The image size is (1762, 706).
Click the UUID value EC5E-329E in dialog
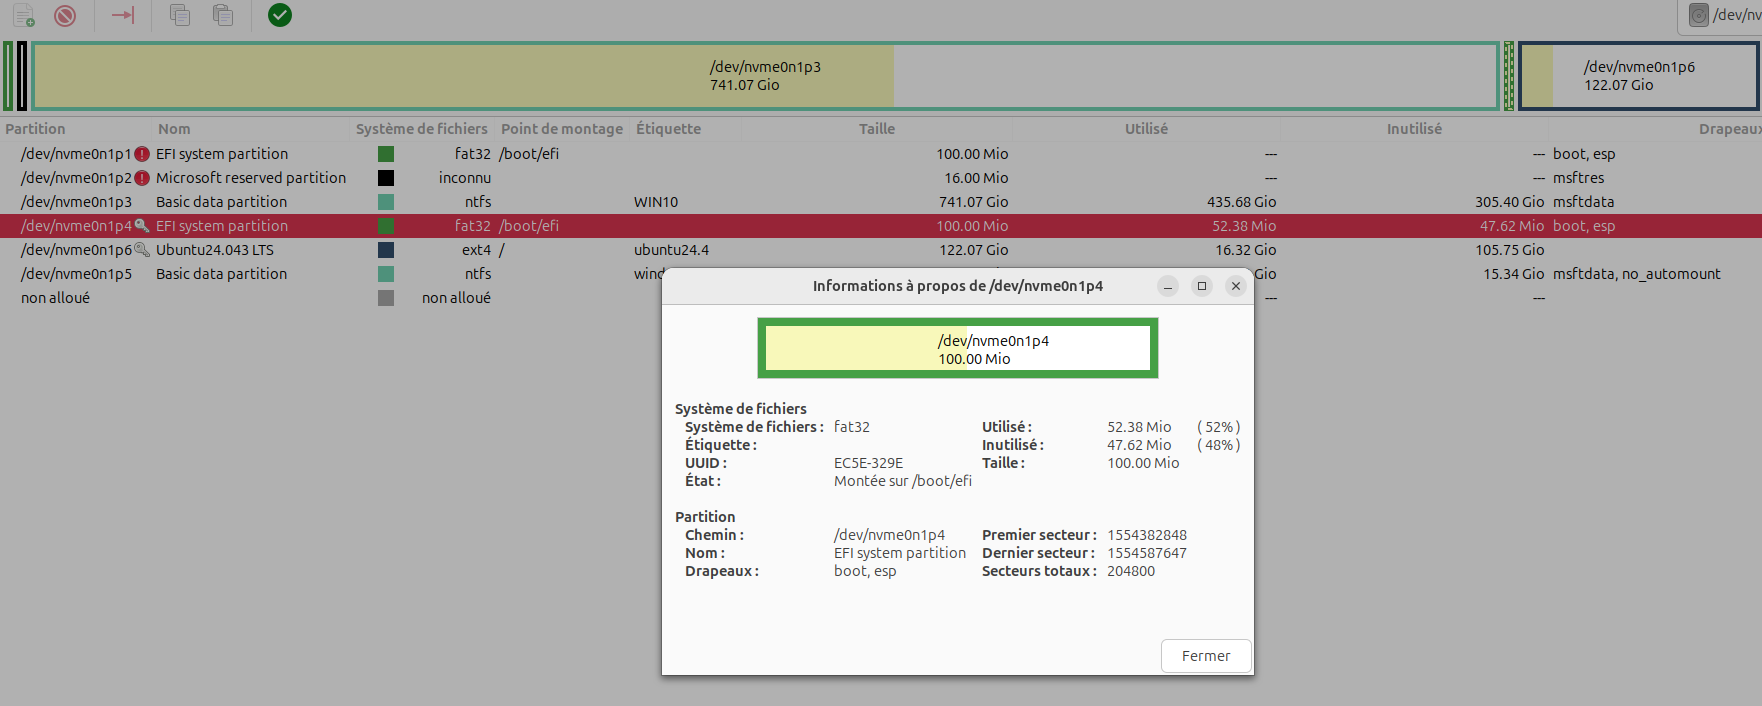868,463
